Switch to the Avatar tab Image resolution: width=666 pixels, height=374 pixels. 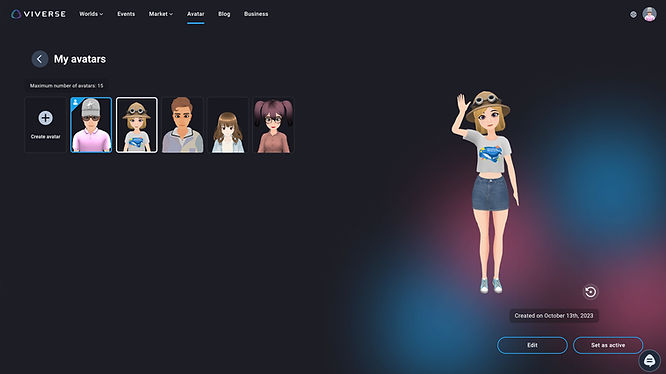[x=196, y=14]
